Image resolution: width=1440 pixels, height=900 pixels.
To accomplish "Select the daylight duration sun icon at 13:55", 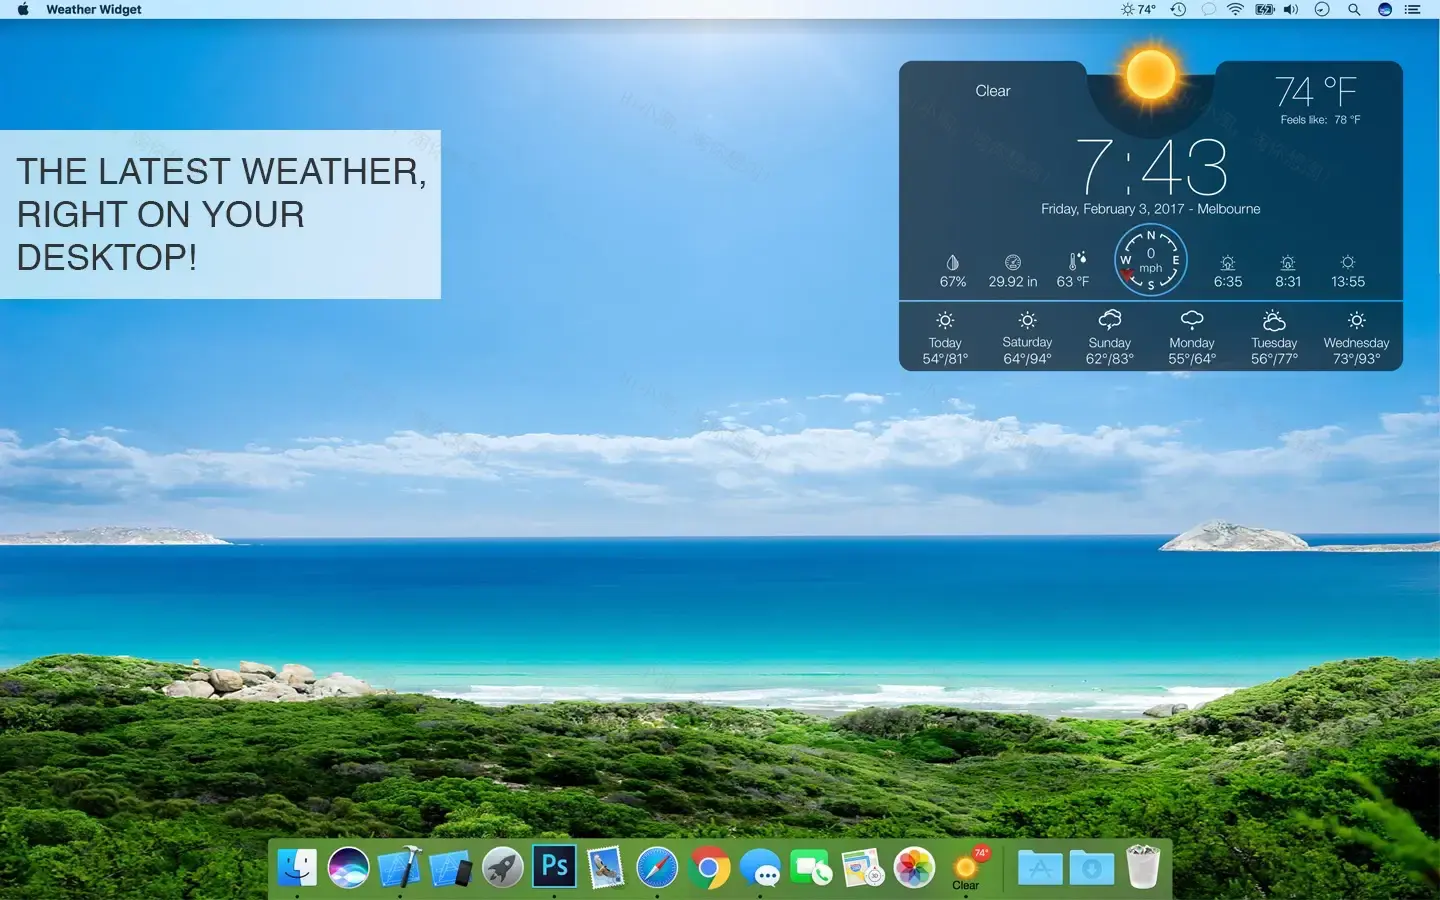I will [x=1347, y=261].
